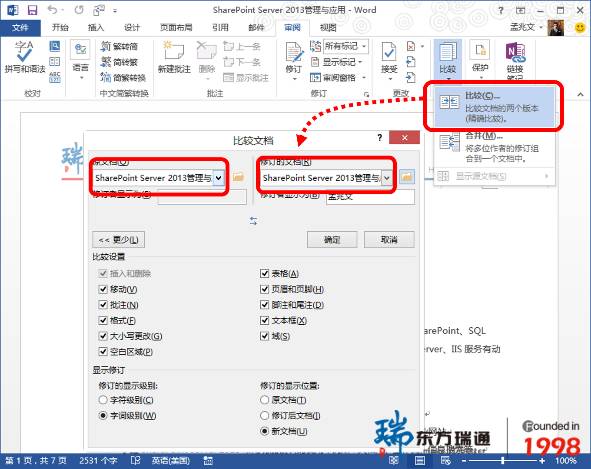Click the save icon in the quick access toolbar
Image resolution: width=591 pixels, height=469 pixels.
[x=33, y=10]
